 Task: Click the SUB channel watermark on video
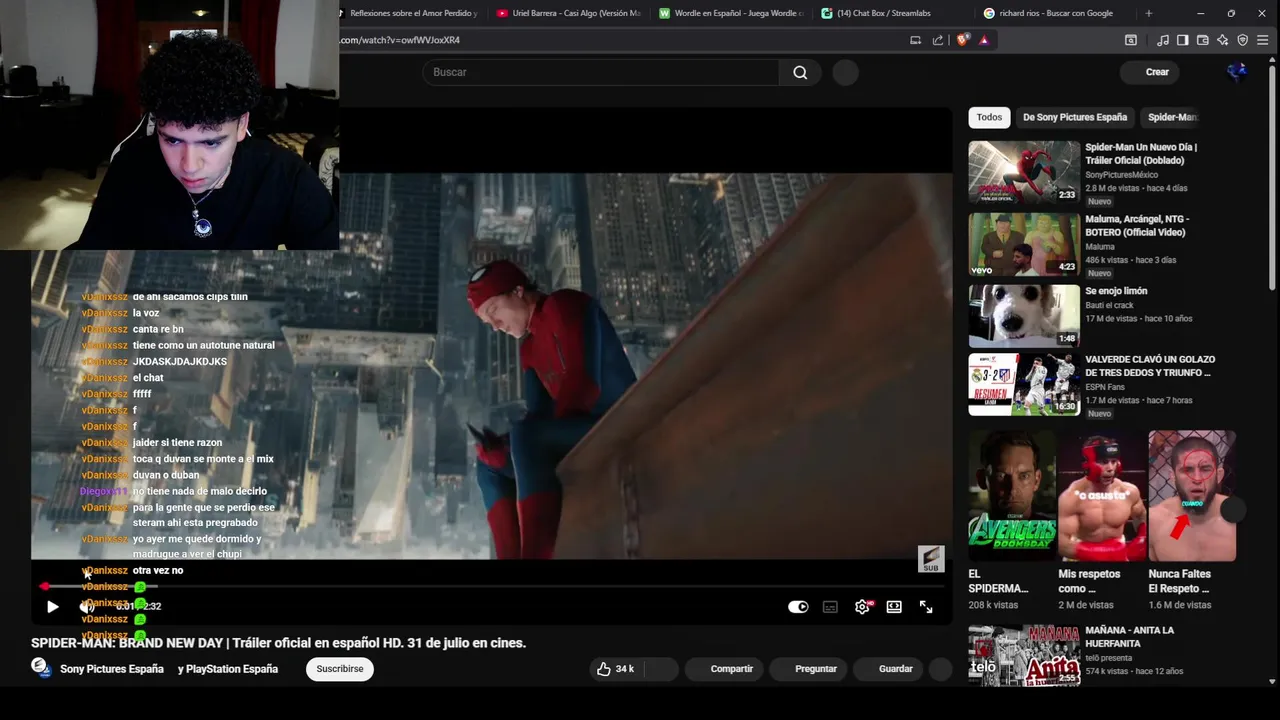[931, 559]
